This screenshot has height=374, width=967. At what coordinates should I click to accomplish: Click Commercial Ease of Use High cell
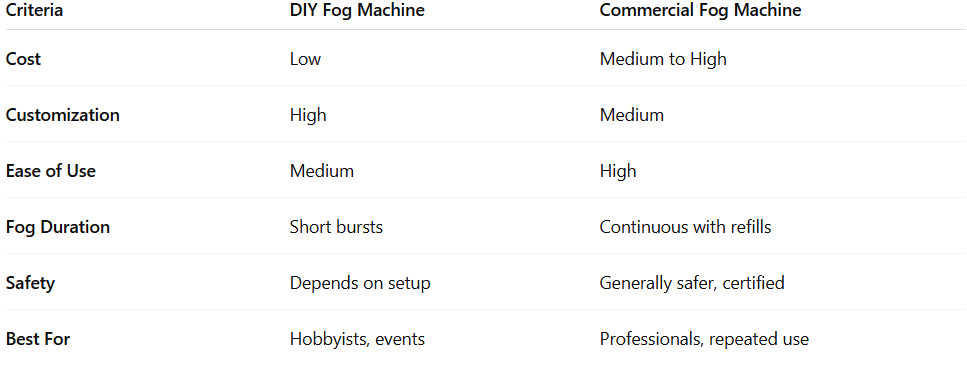617,171
